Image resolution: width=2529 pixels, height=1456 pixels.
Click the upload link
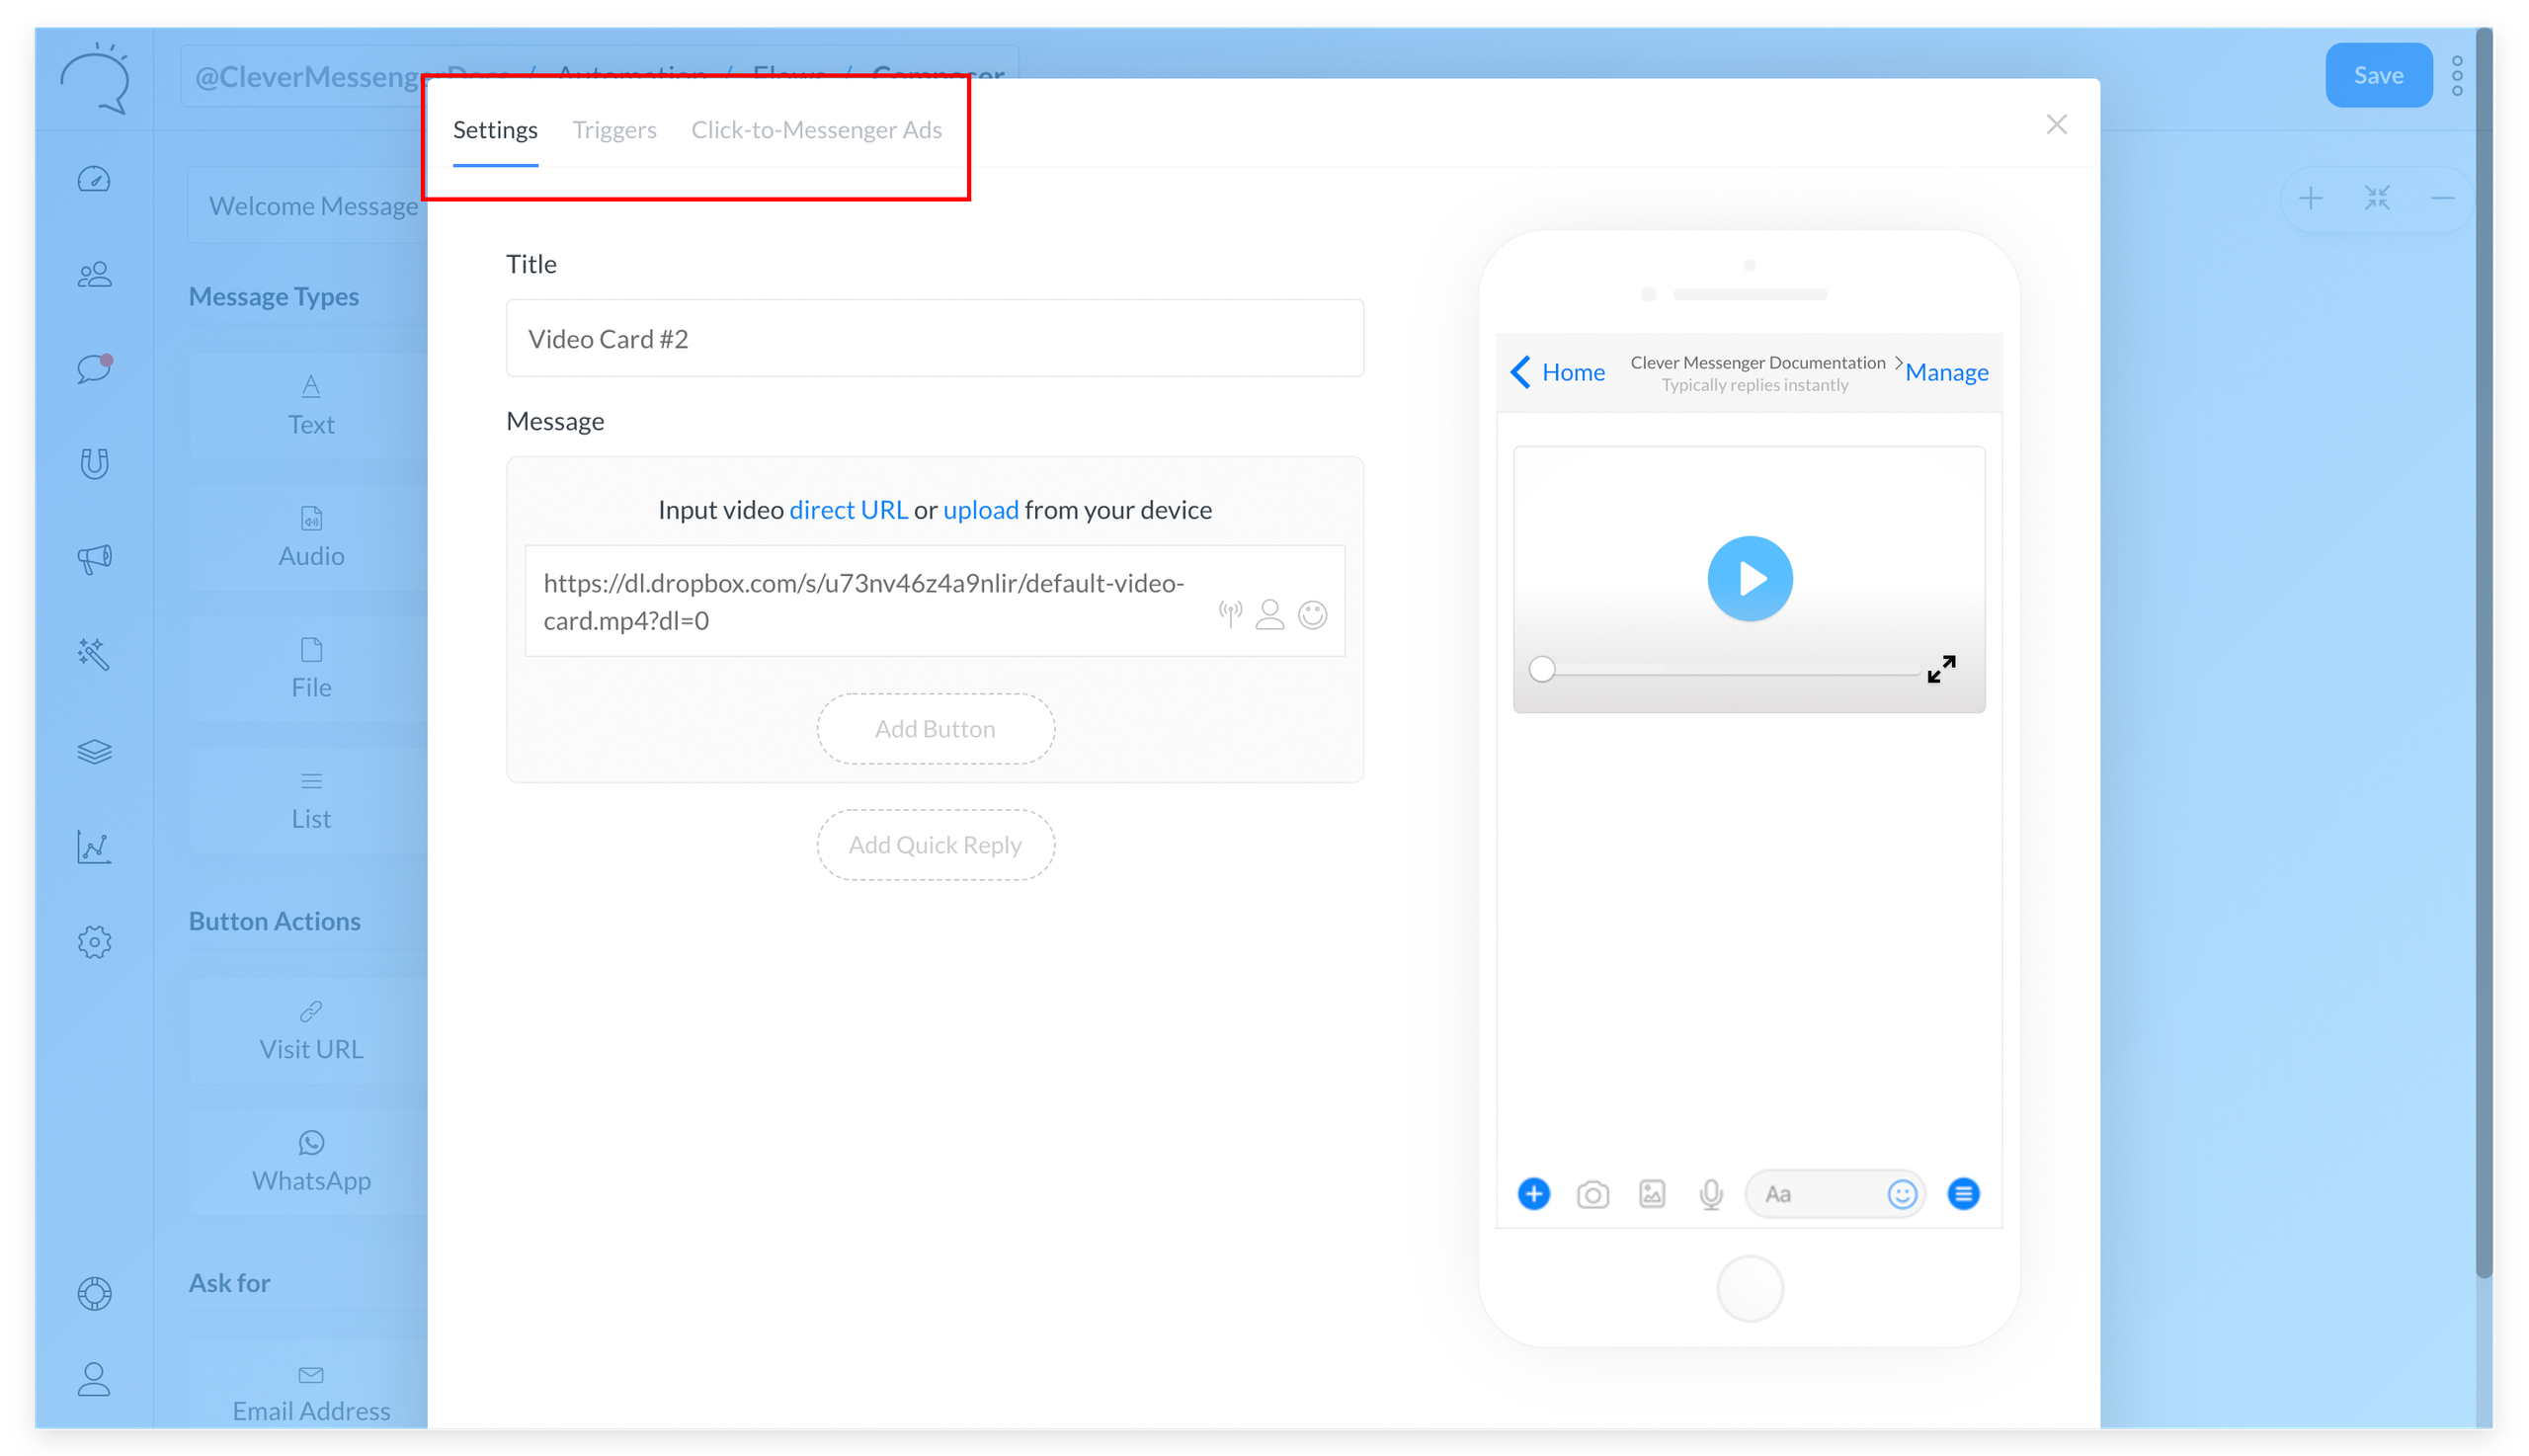coord(980,510)
